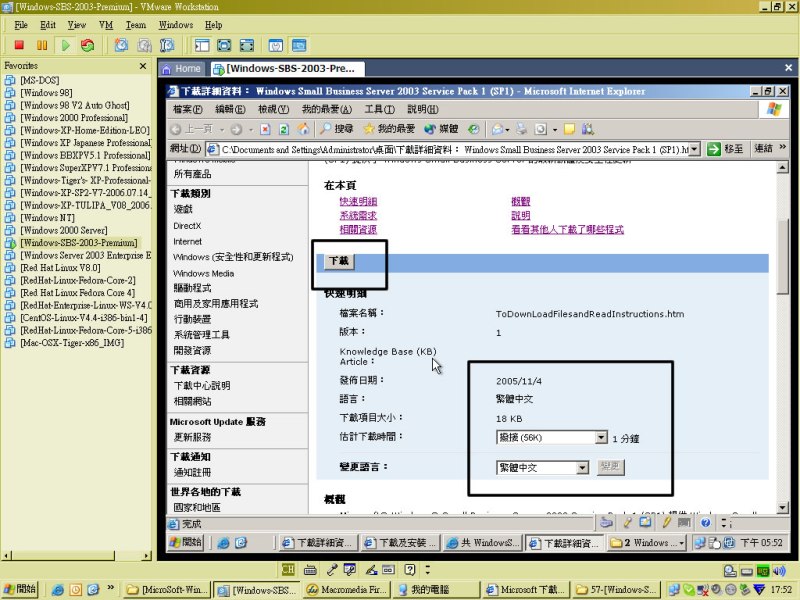
Task: Reset the VM with the restart icon
Action: (x=88, y=45)
